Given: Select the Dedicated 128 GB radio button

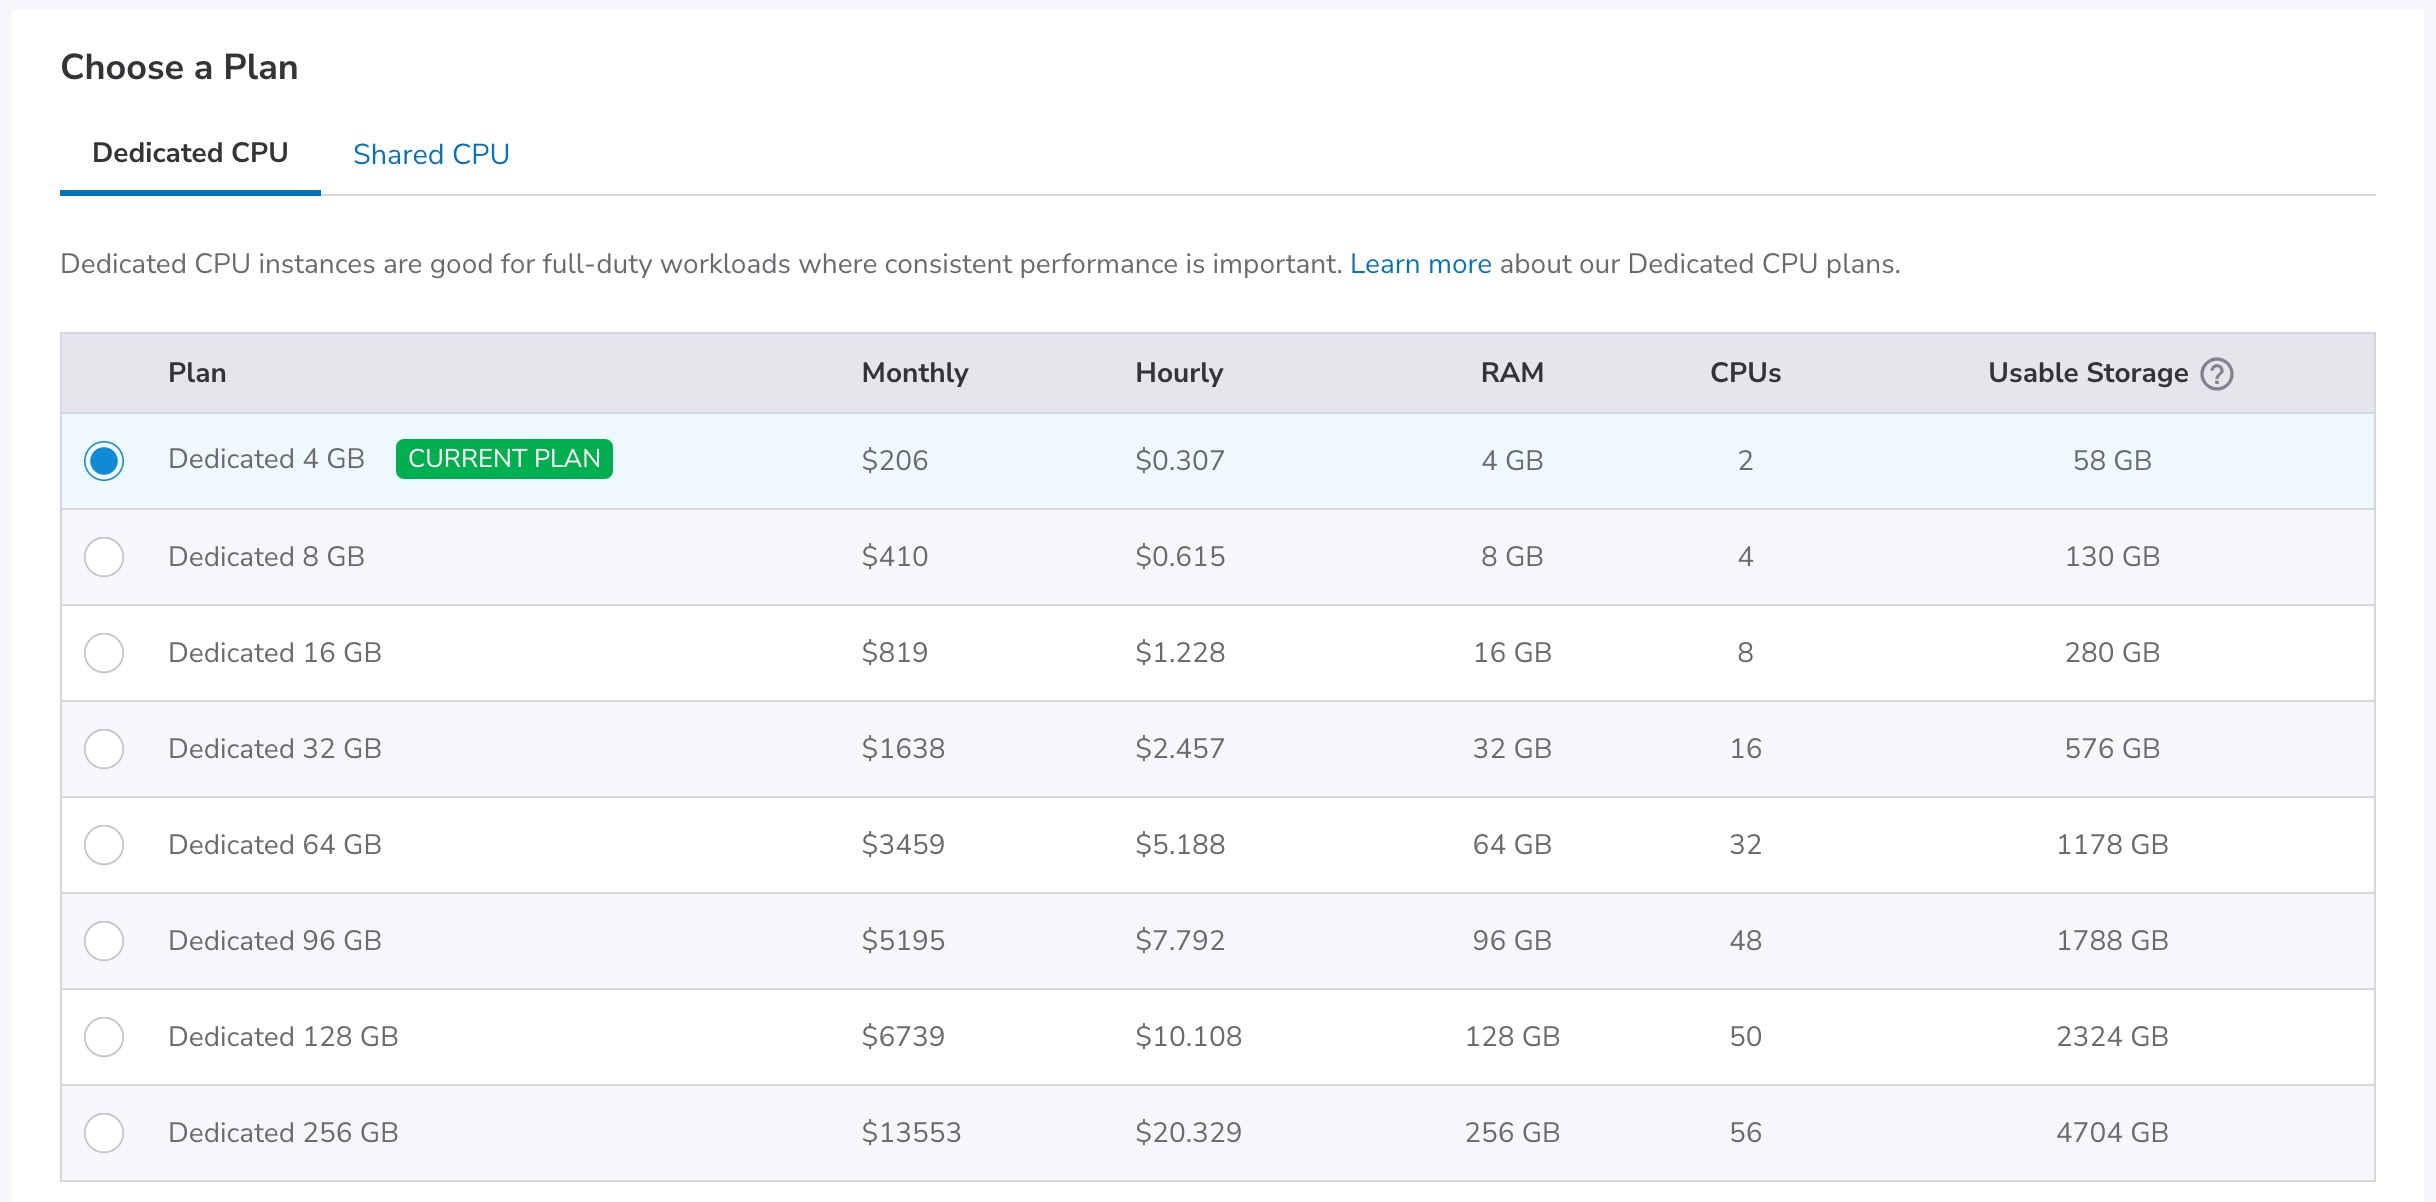Looking at the screenshot, I should tap(104, 1037).
